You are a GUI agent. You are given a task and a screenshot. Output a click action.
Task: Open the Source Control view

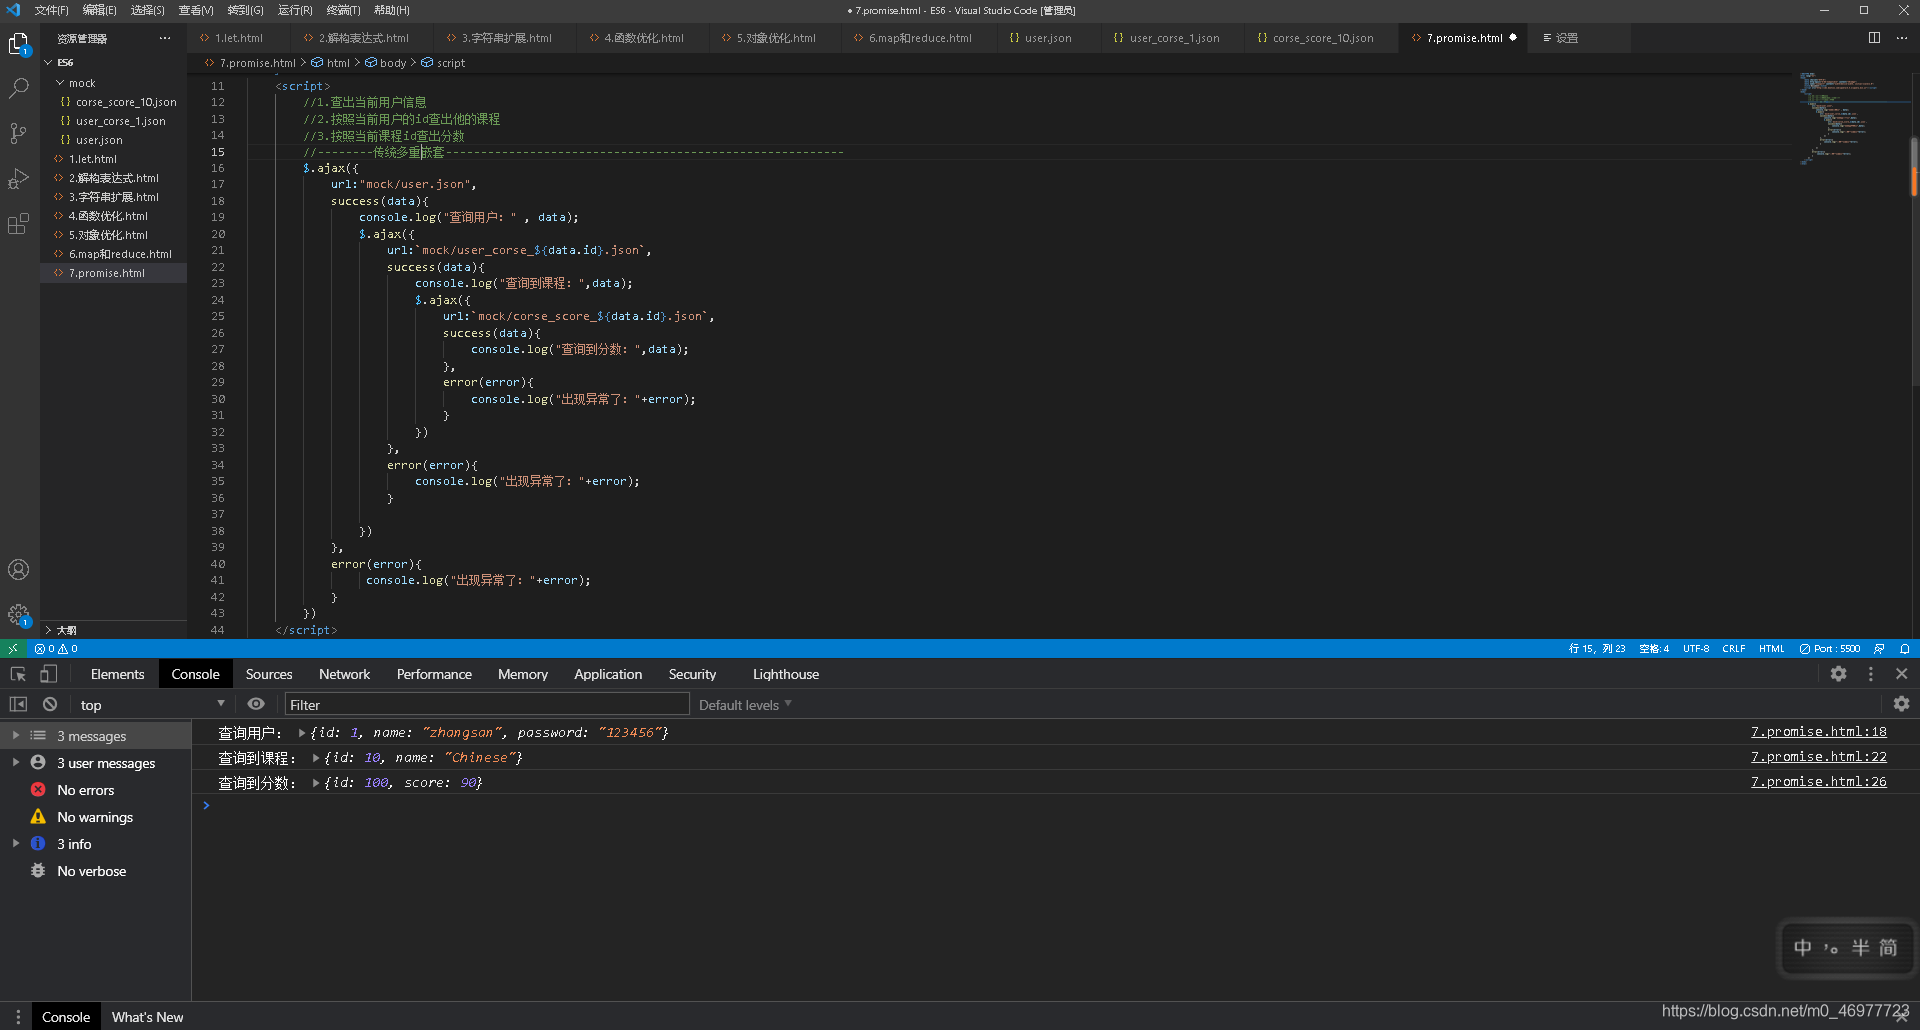[19, 133]
